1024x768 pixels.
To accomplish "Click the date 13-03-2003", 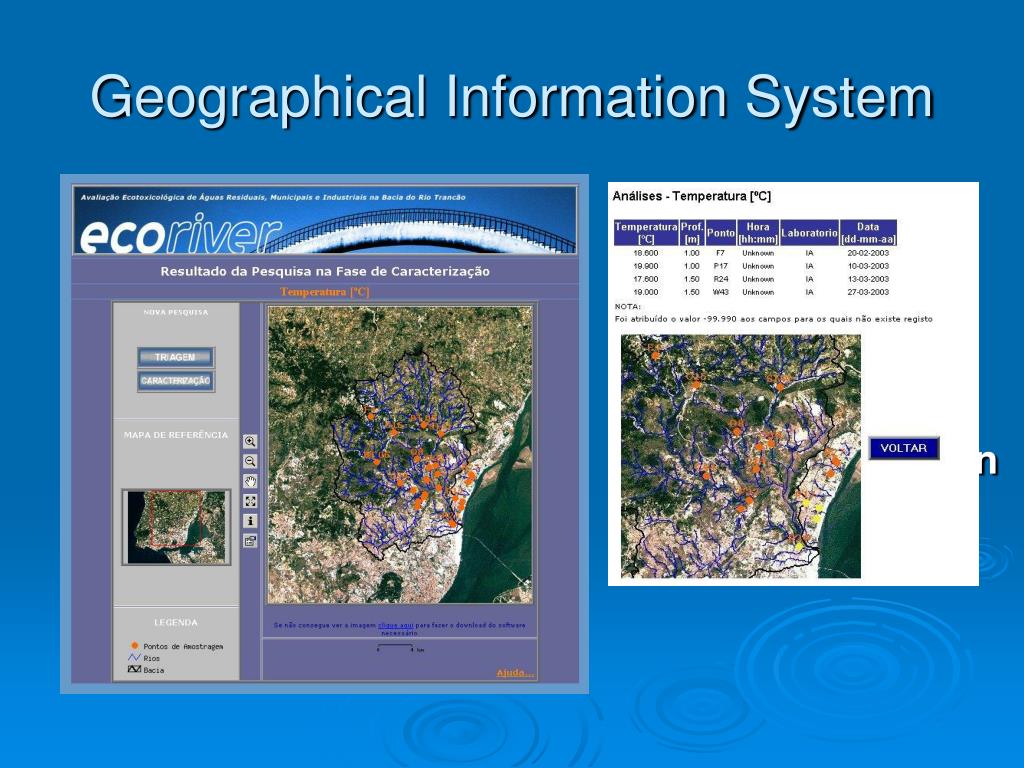I will coord(868,279).
